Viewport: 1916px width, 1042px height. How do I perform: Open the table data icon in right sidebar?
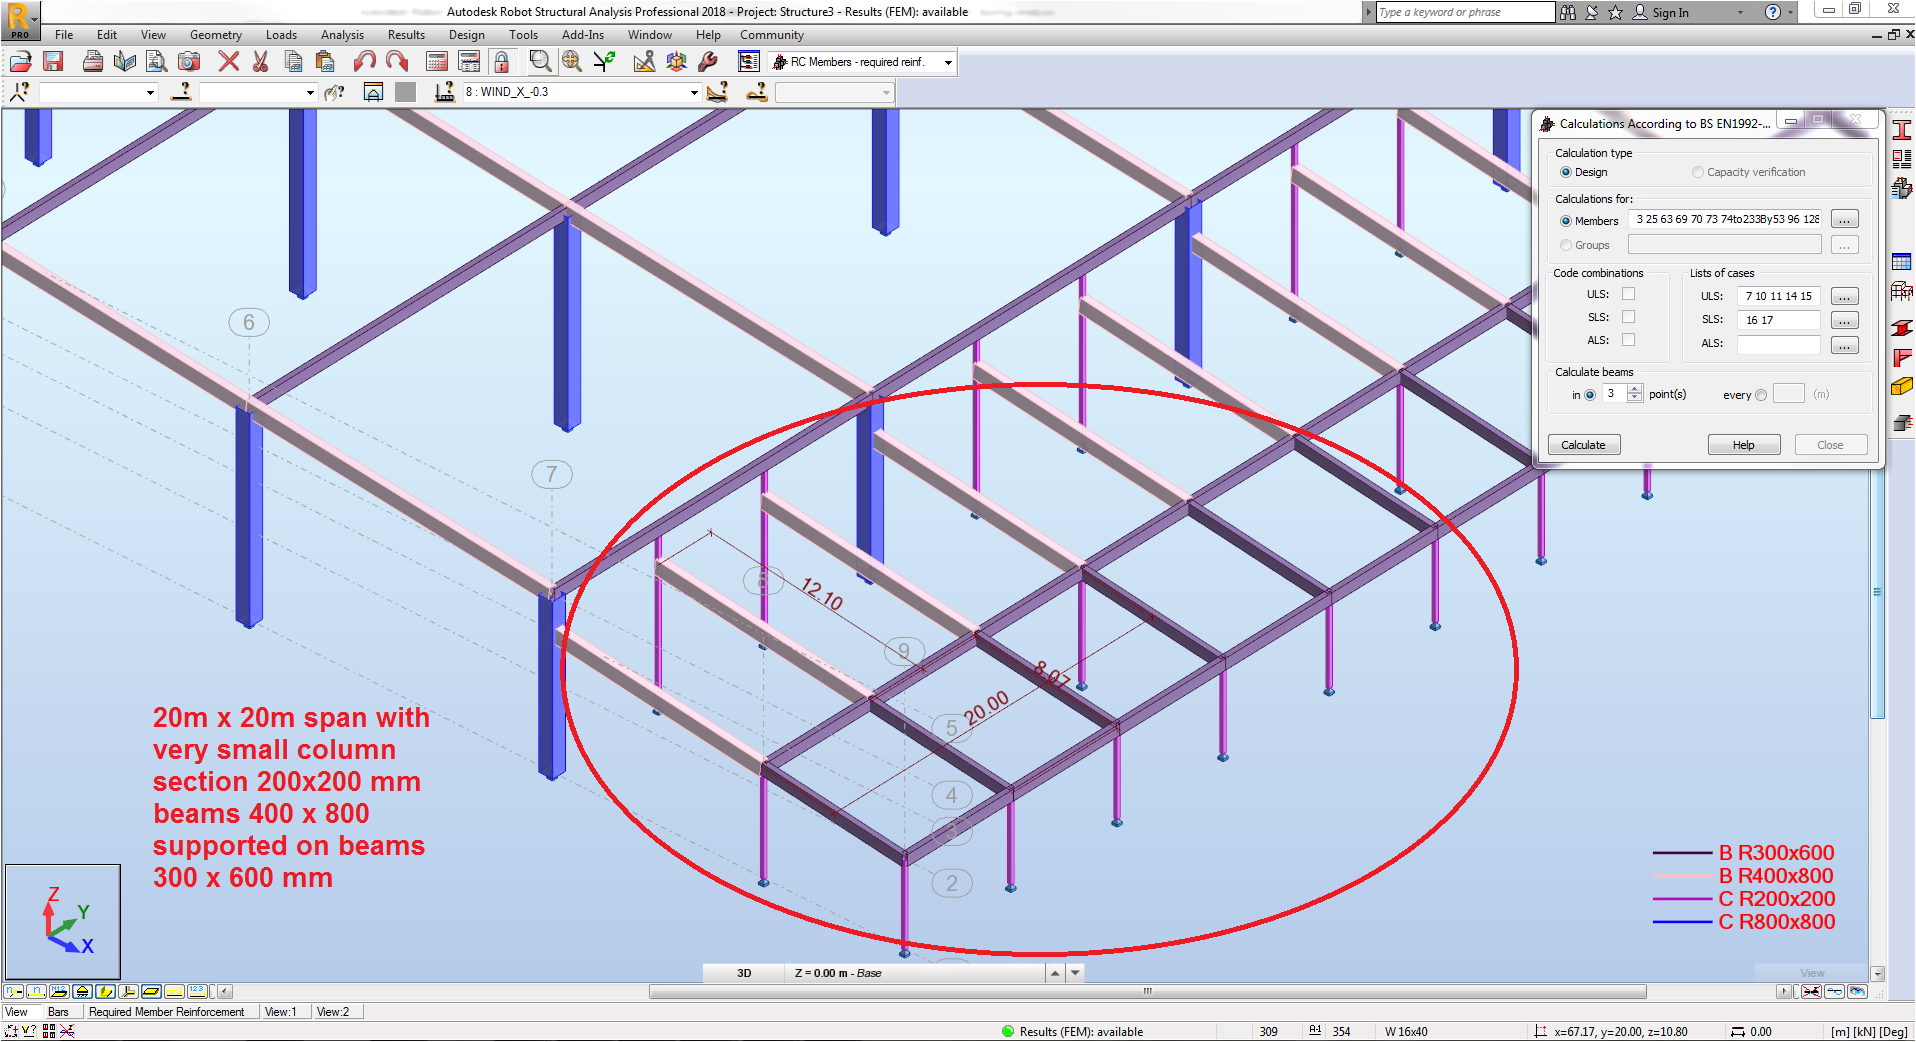point(1903,261)
